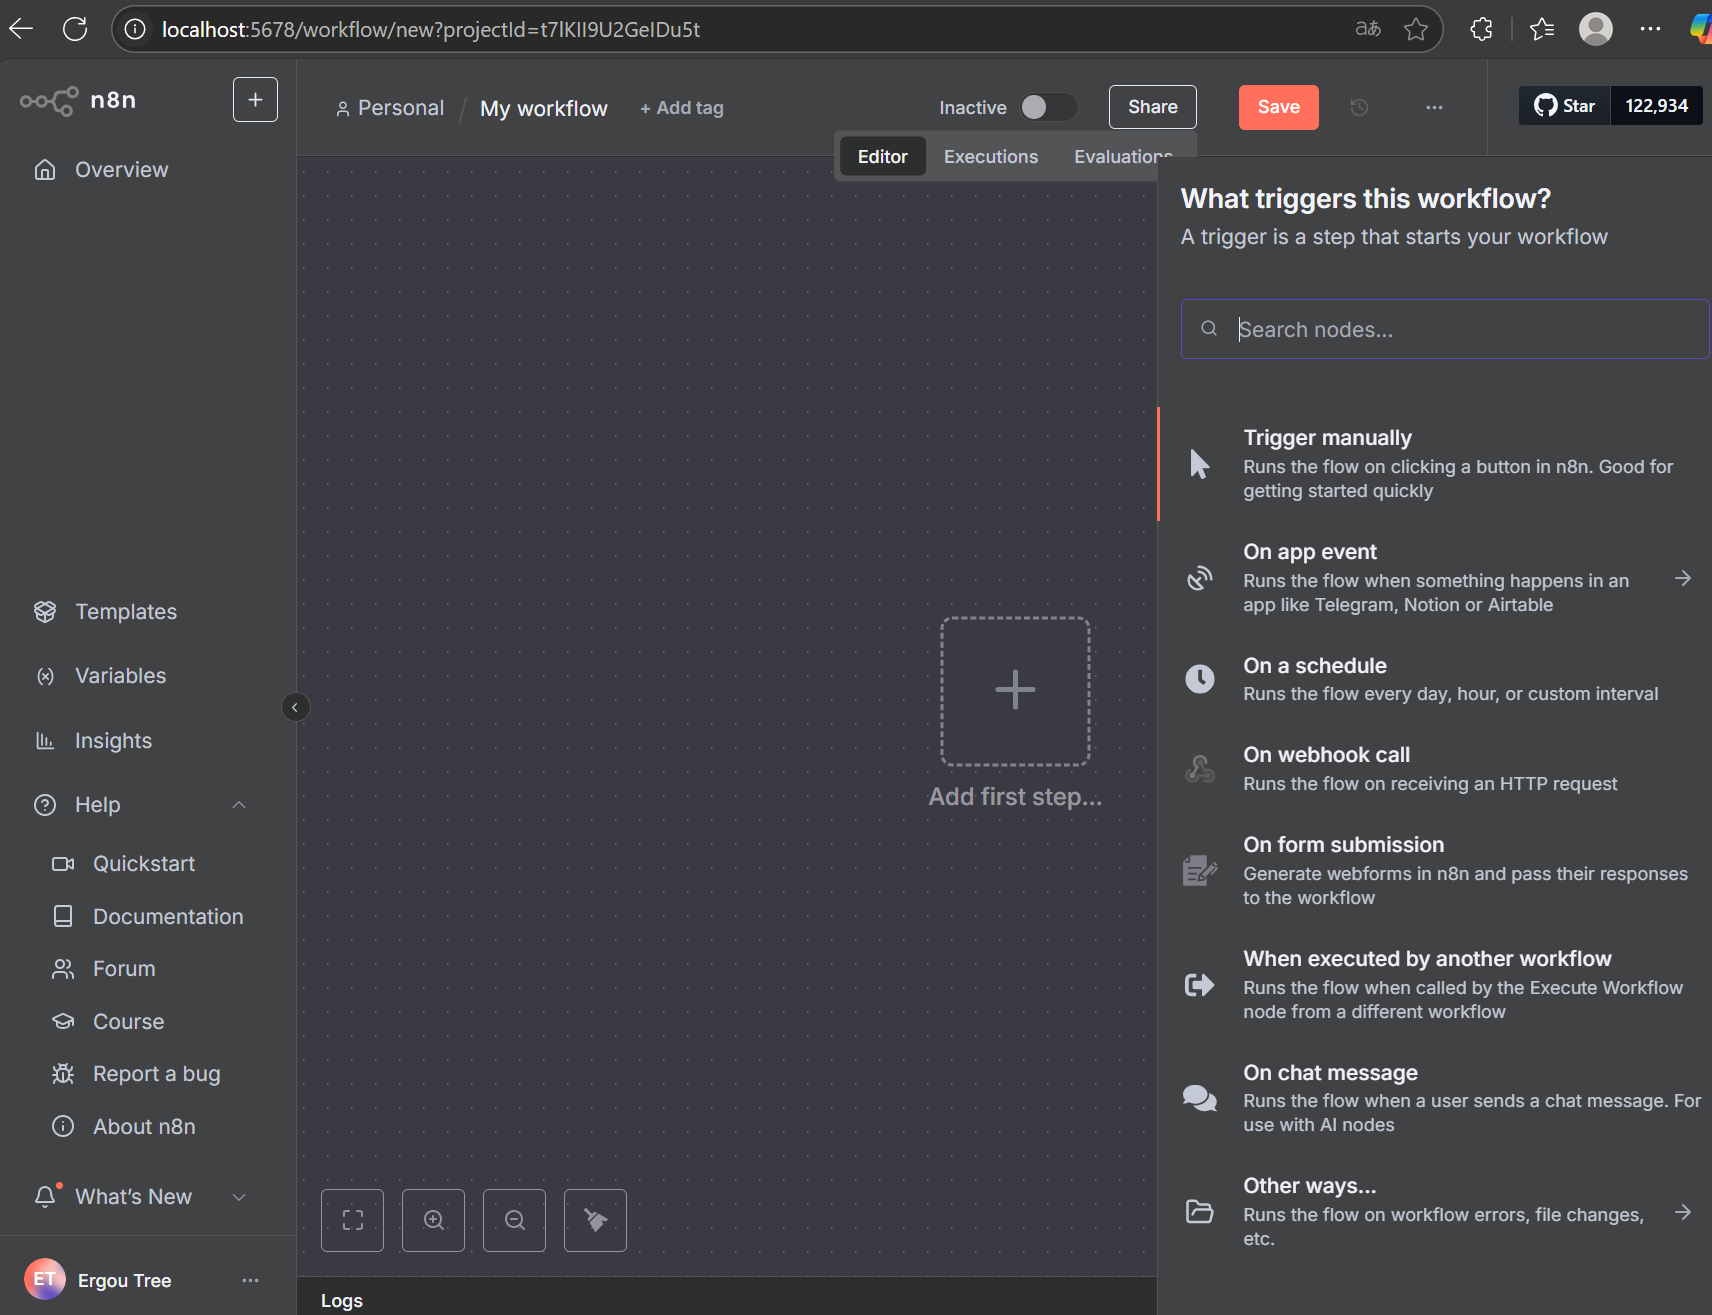Switch to the Executions tab
Screen dimensions: 1712x1315
tap(990, 157)
